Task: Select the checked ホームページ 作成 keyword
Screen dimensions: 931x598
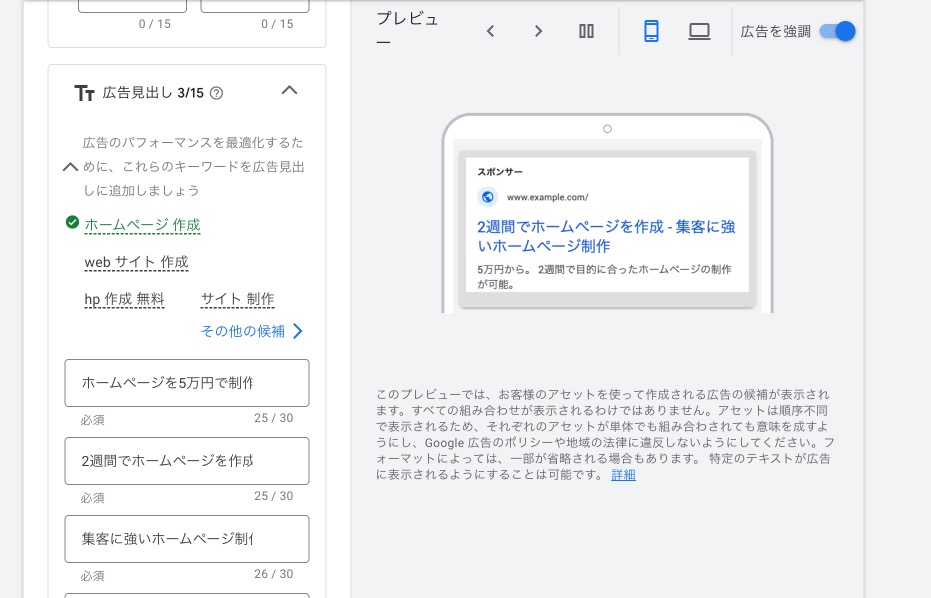Action: tap(142, 225)
